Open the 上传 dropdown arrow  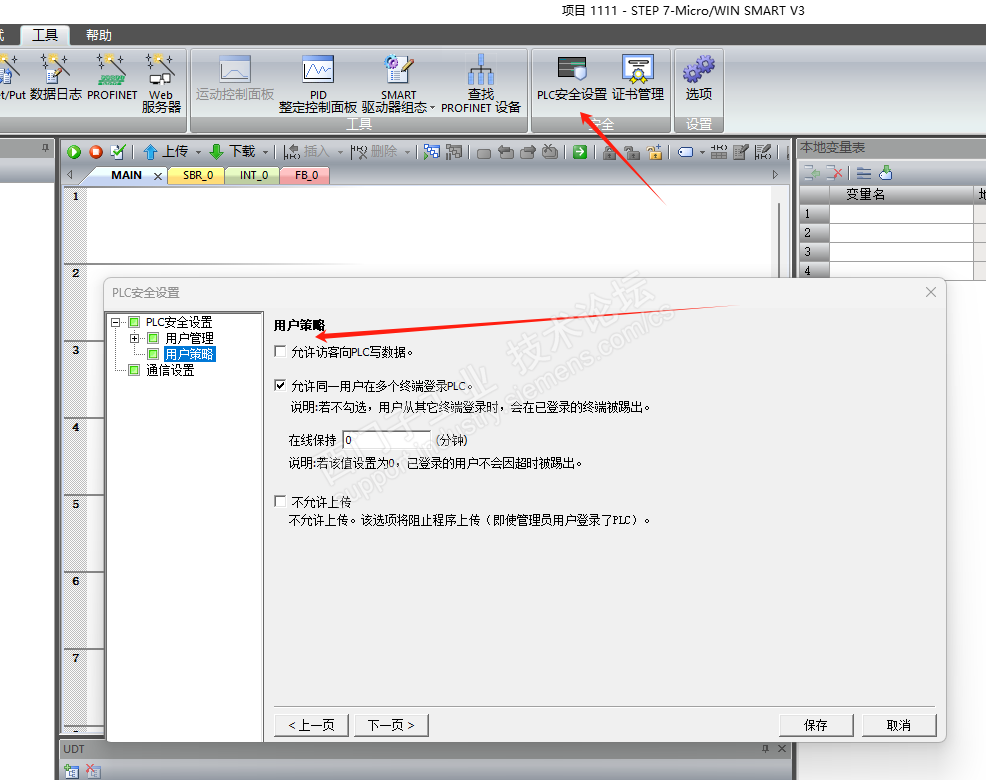(198, 152)
